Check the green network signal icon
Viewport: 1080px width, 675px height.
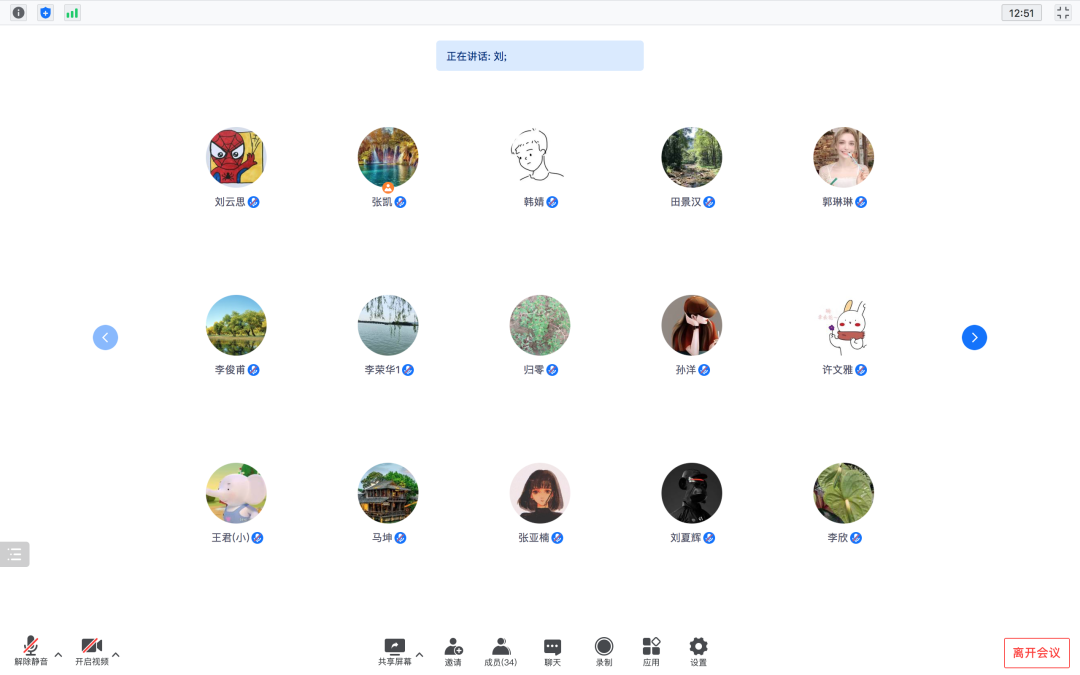click(x=72, y=13)
